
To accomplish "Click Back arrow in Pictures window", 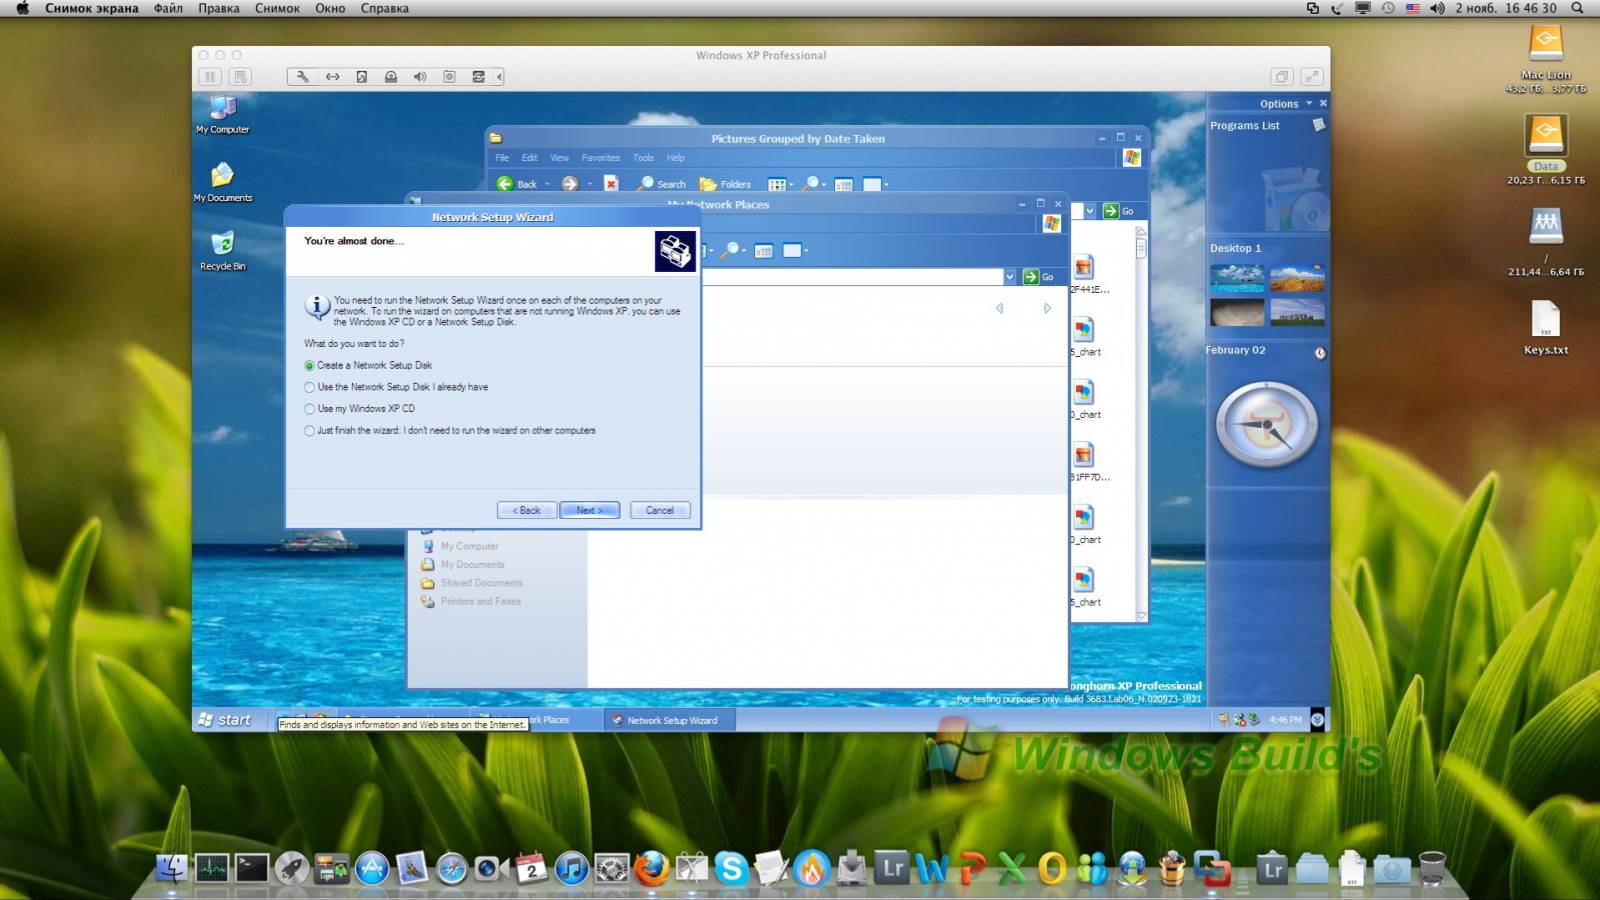I will pyautogui.click(x=518, y=184).
